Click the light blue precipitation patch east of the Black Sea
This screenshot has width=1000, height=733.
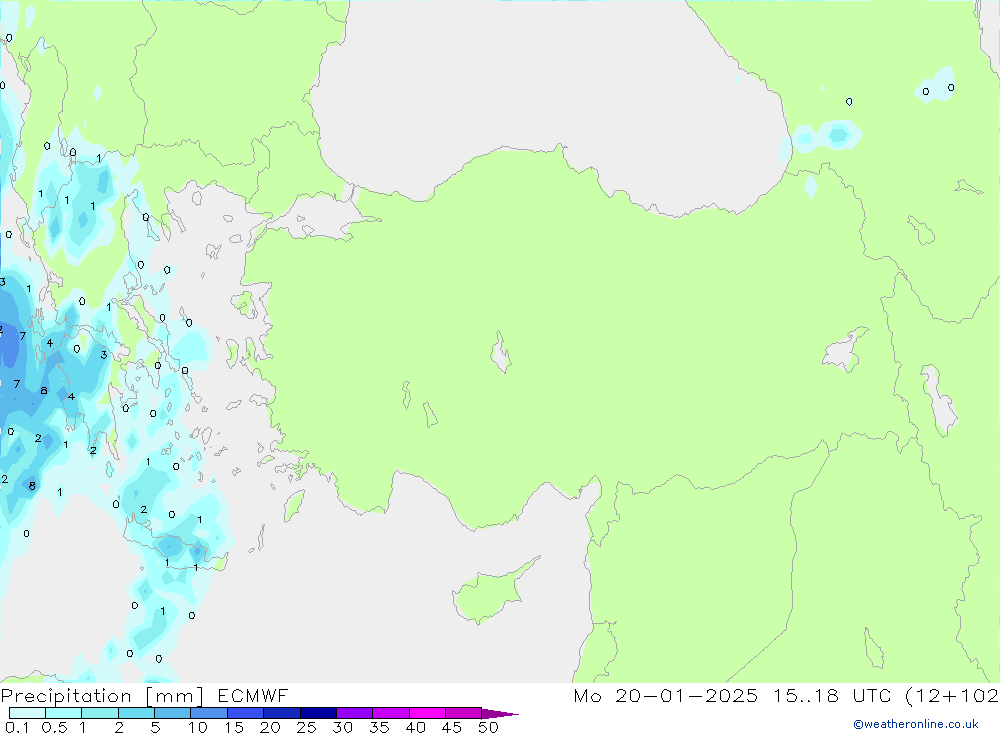pos(828,136)
